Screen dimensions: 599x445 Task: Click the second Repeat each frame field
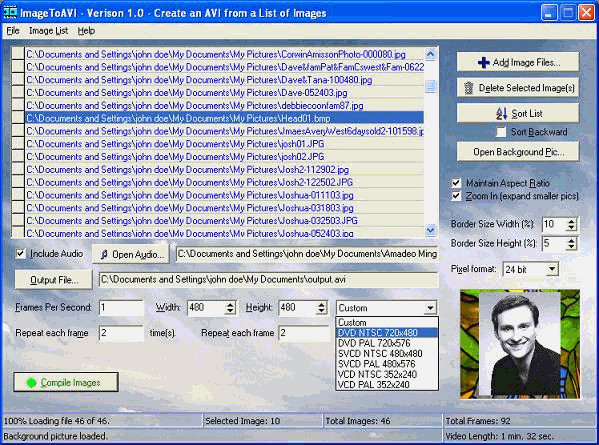[304, 333]
